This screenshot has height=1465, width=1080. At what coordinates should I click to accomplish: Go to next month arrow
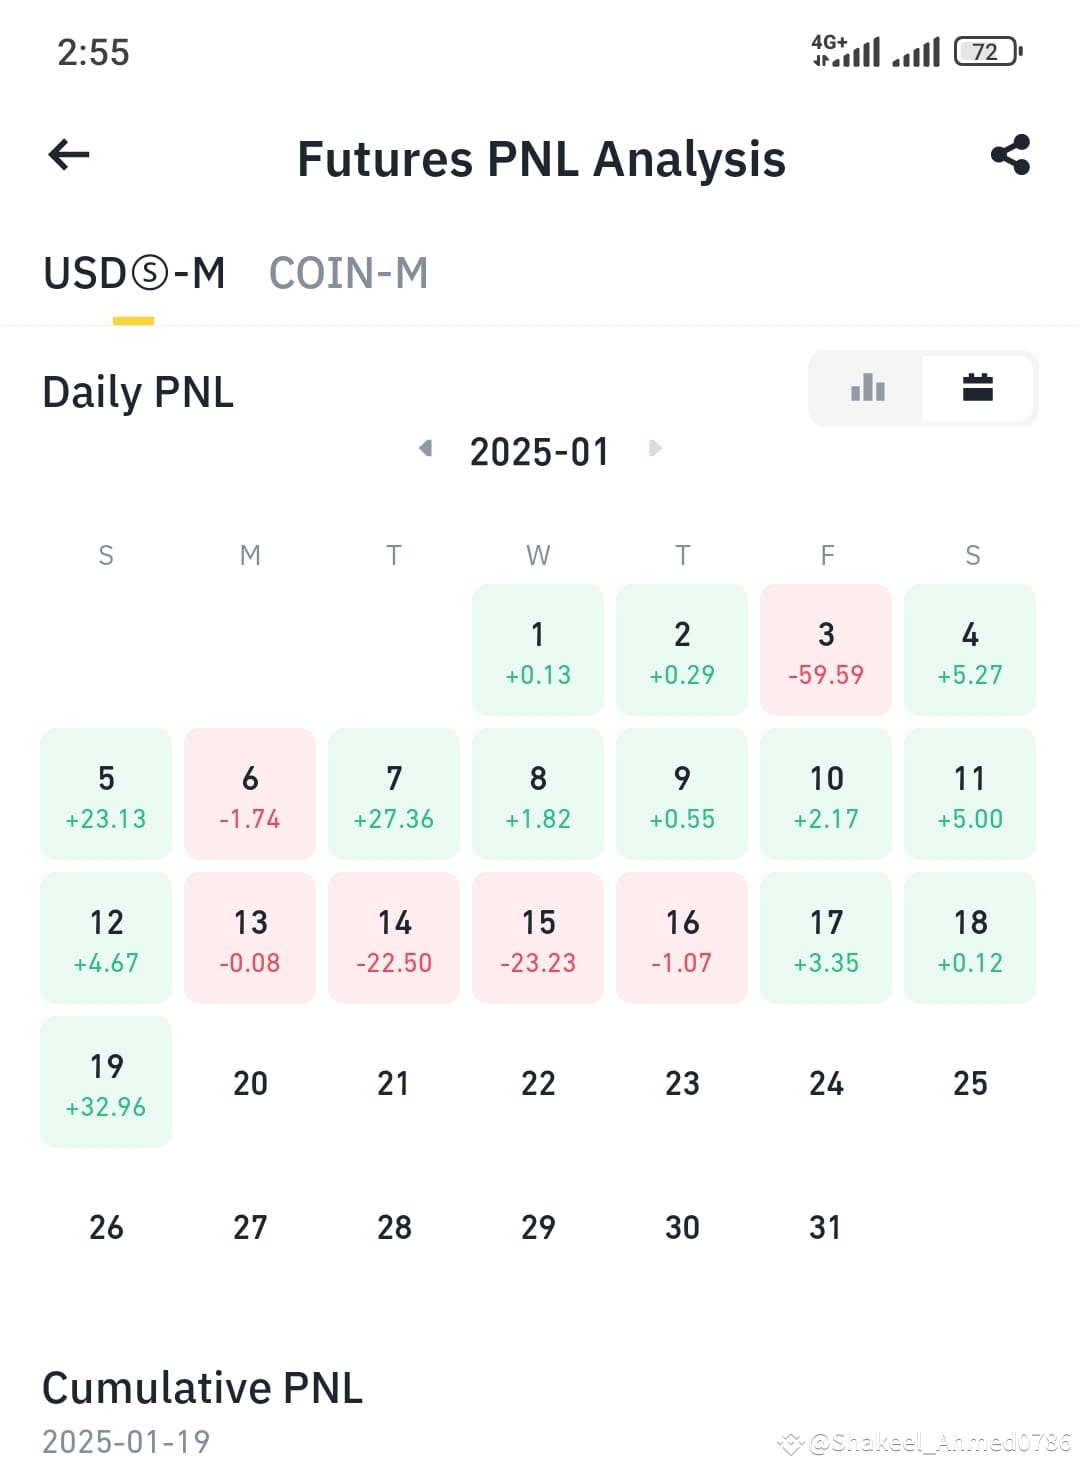[655, 448]
